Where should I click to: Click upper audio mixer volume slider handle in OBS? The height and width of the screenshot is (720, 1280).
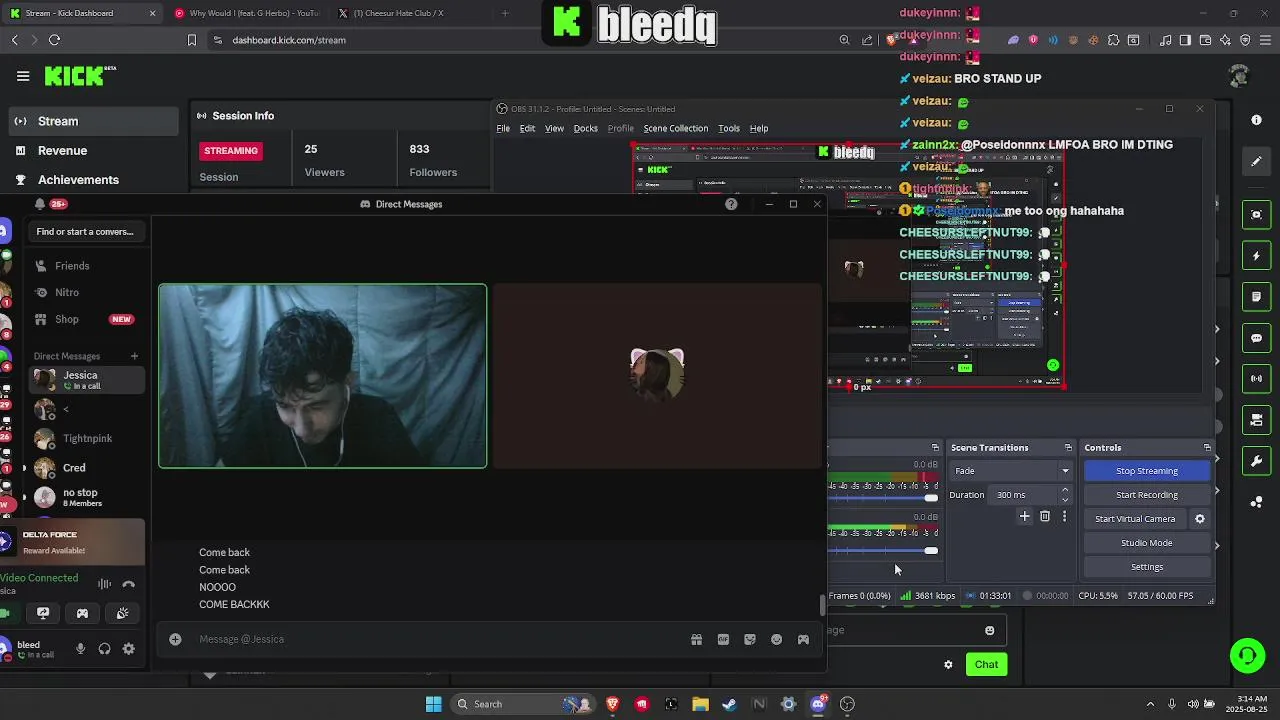[x=931, y=498]
